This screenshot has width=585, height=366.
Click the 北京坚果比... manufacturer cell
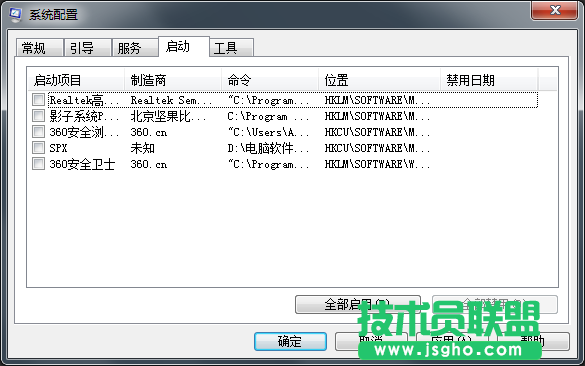(x=168, y=116)
